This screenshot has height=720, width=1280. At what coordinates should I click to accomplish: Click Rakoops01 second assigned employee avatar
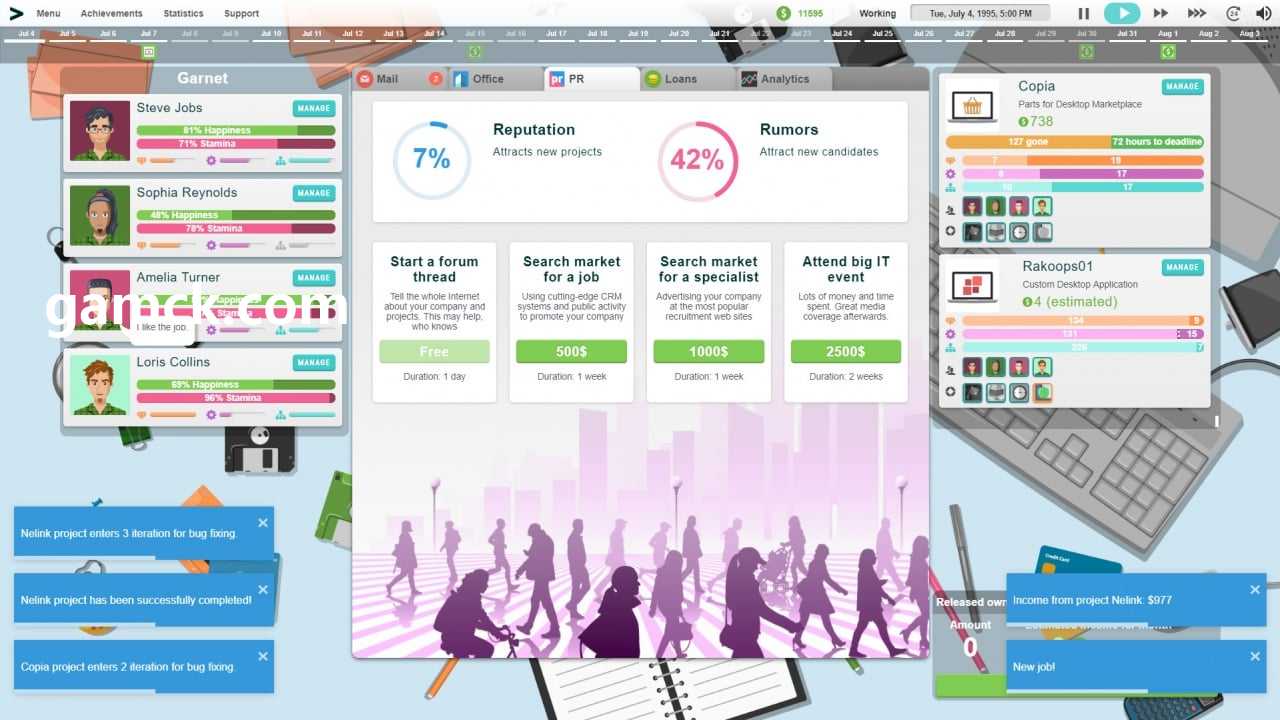pyautogui.click(x=996, y=367)
